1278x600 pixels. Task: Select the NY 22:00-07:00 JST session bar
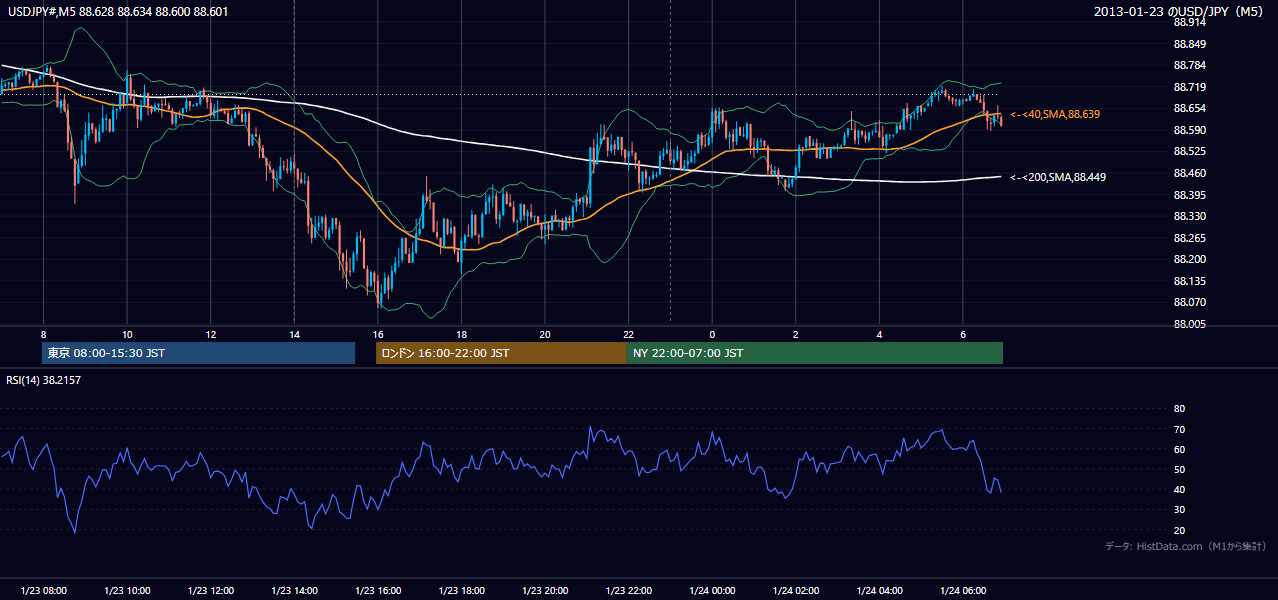tap(815, 353)
